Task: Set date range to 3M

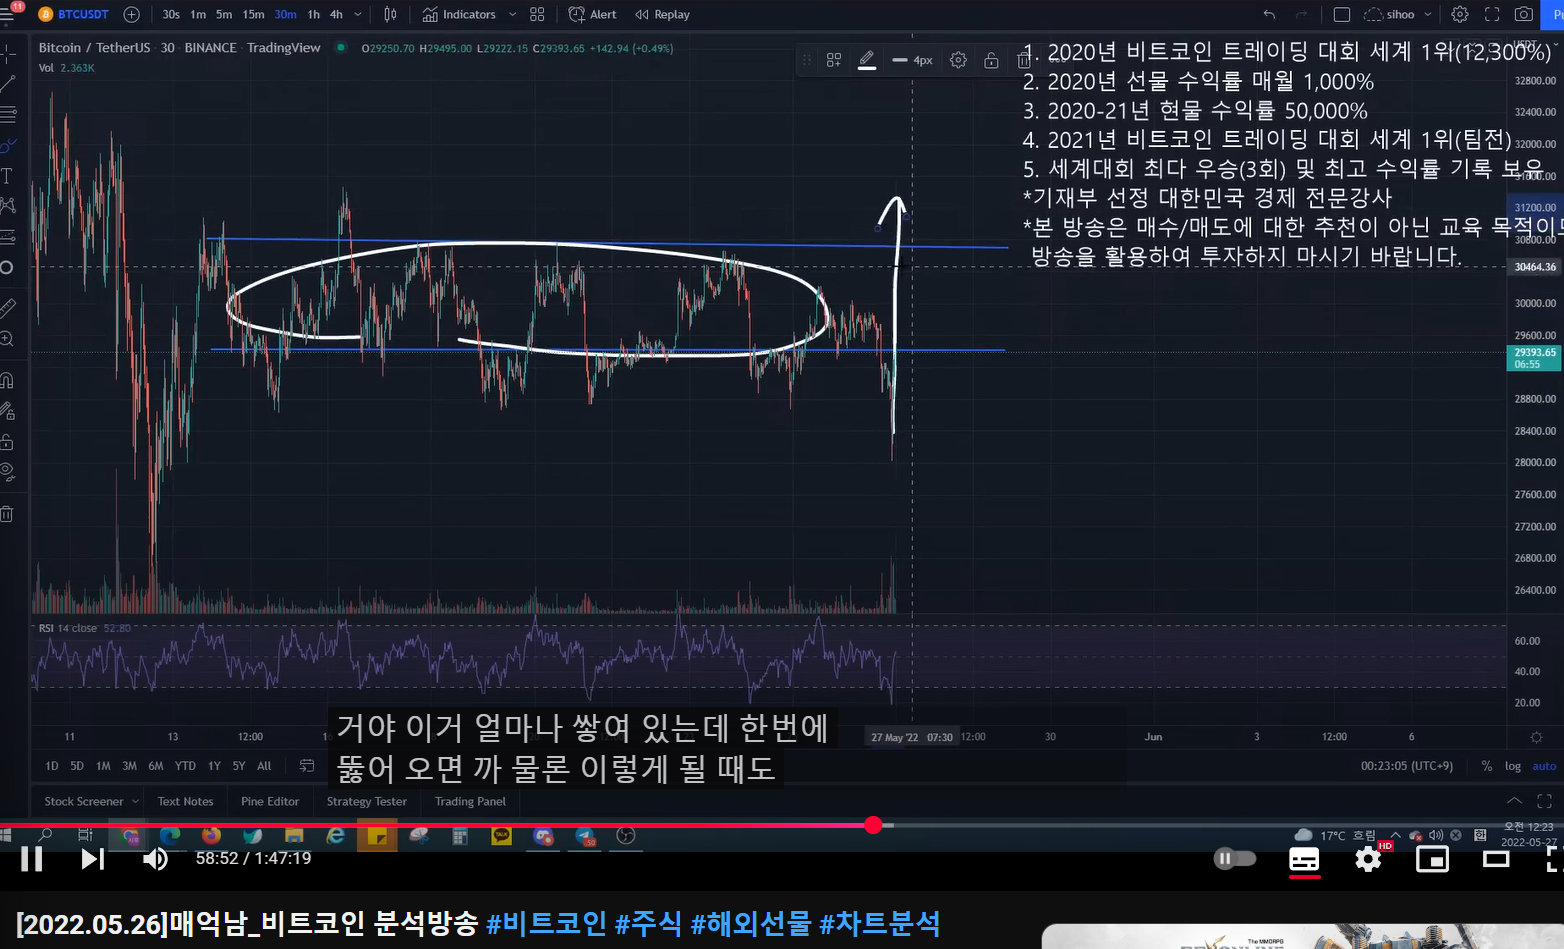Action: [x=129, y=766]
